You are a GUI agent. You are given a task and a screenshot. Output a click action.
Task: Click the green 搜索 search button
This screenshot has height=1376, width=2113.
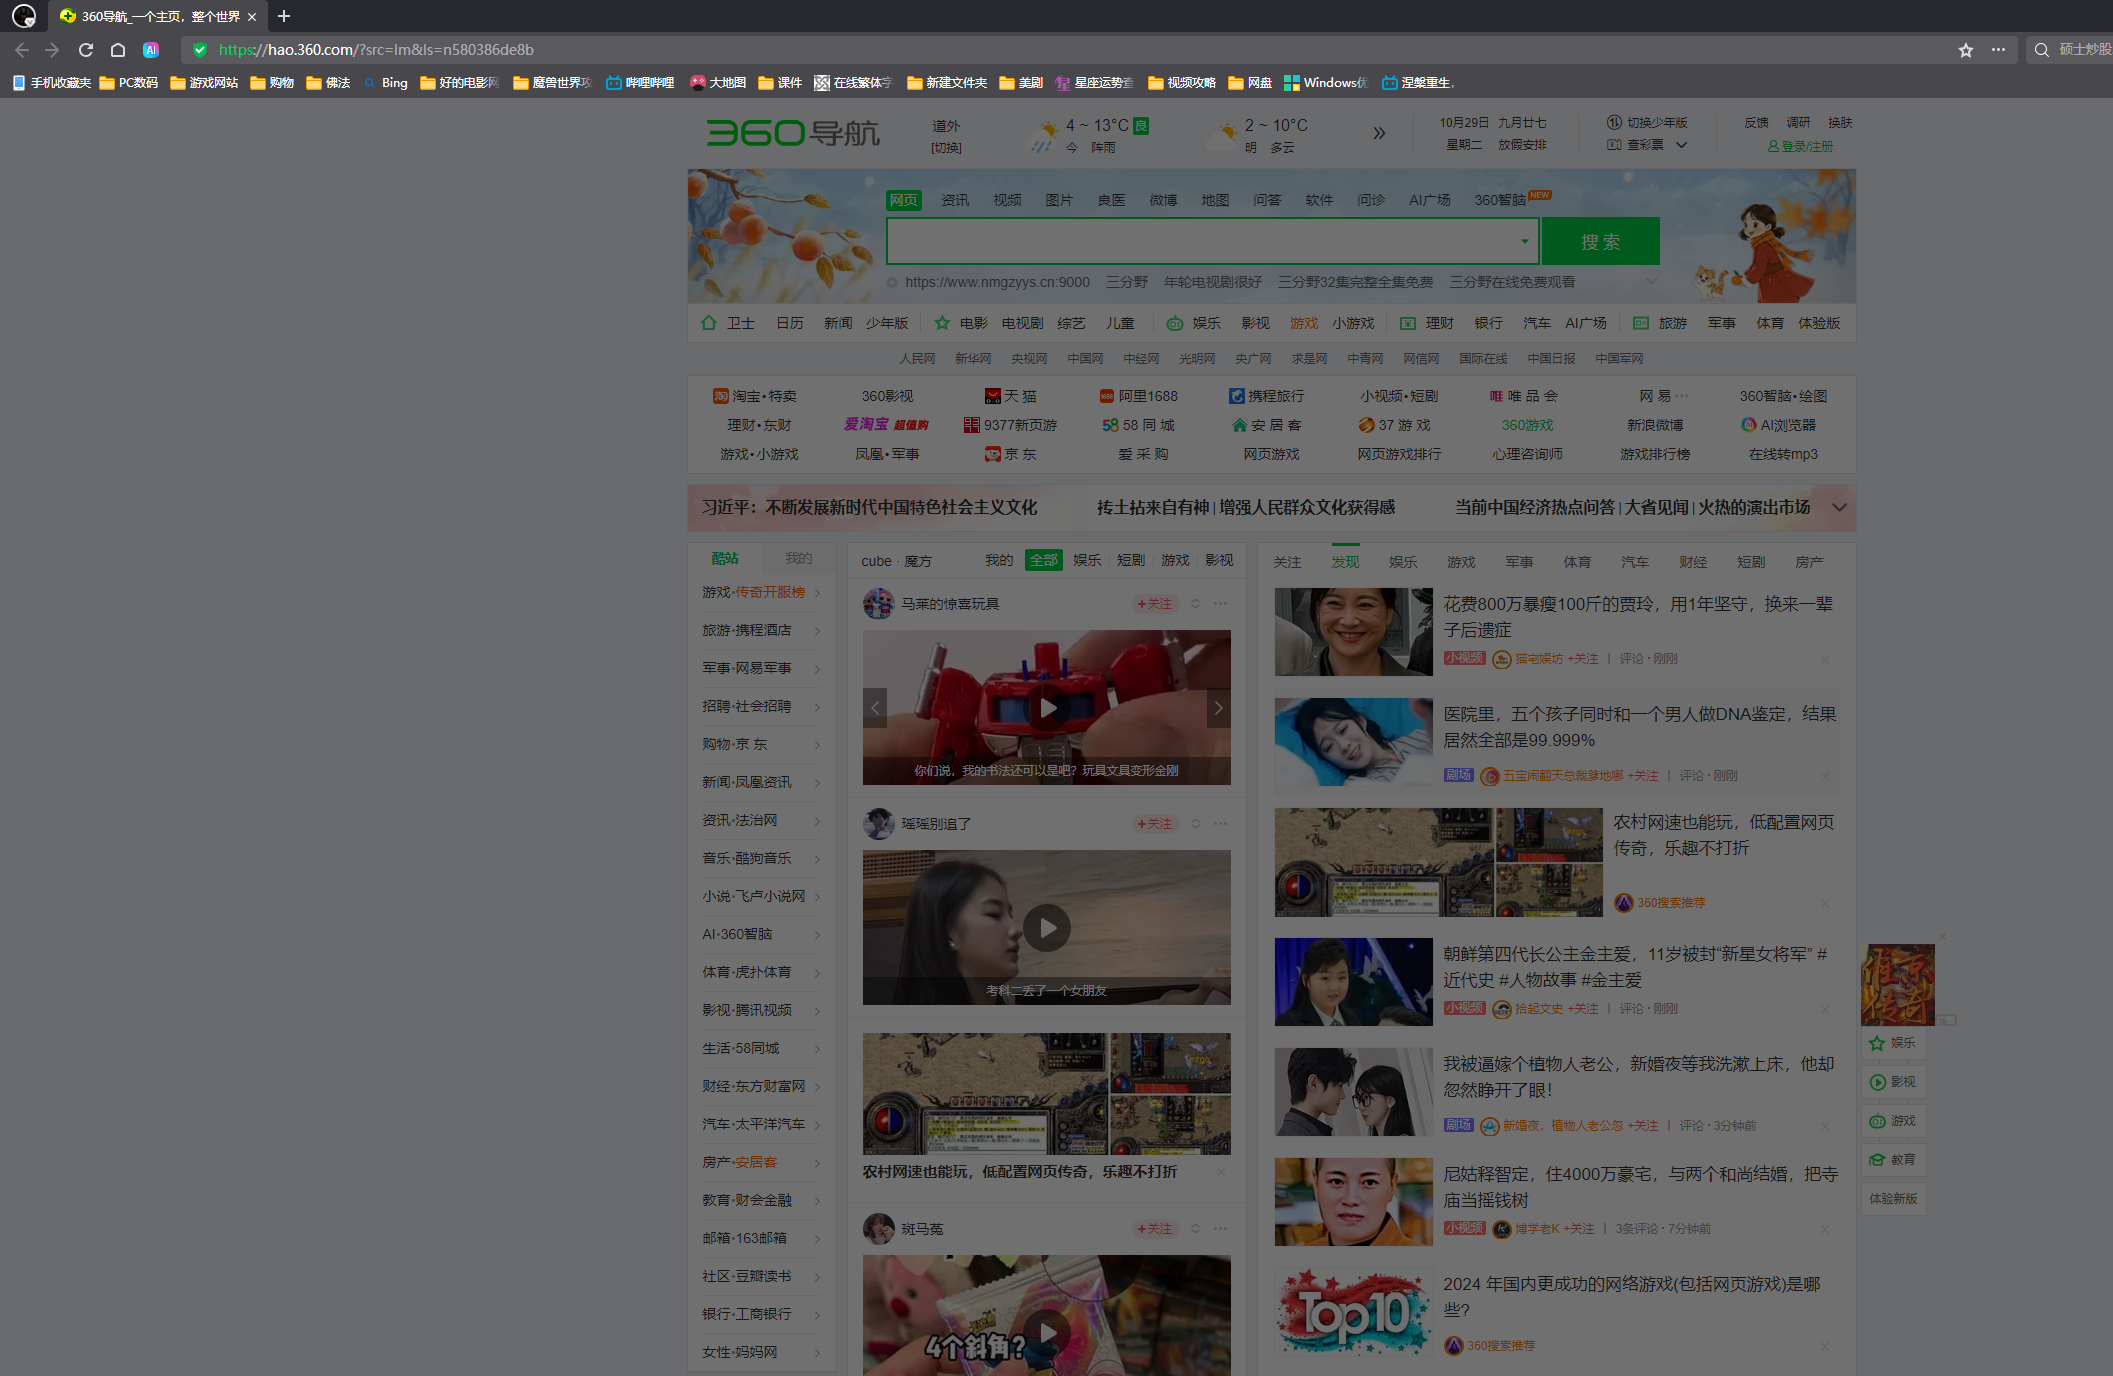[1599, 241]
